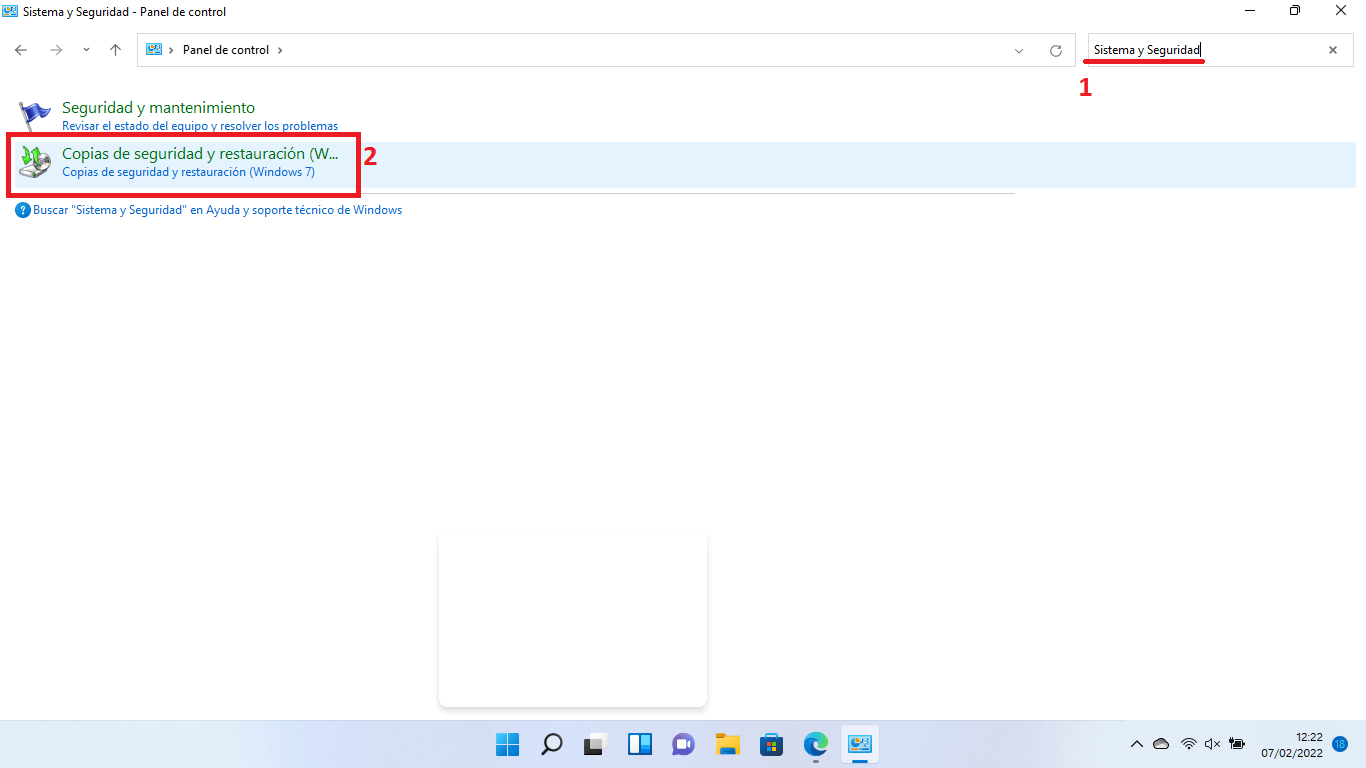Click the Control Panel icon in title bar
The height and width of the screenshot is (768, 1366).
click(x=11, y=12)
